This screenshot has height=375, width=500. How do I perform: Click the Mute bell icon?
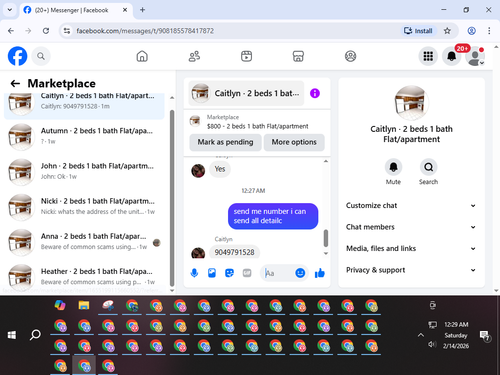[393, 167]
